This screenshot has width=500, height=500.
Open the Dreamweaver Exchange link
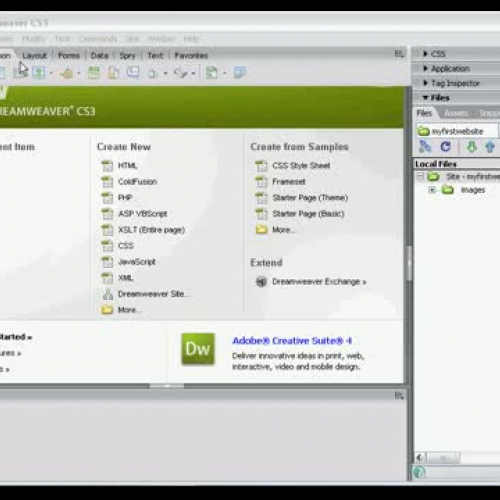point(319,282)
